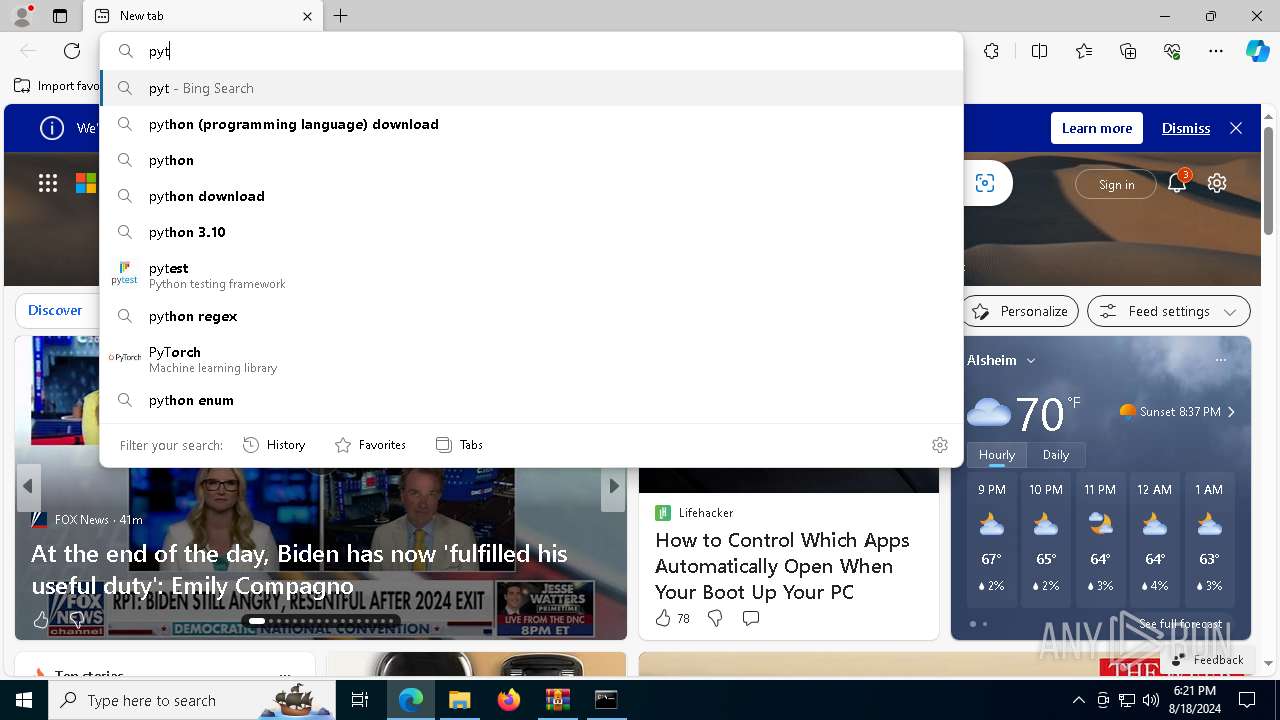Open the Biden 'fulfilled his useful duty' headline

[x=299, y=569]
